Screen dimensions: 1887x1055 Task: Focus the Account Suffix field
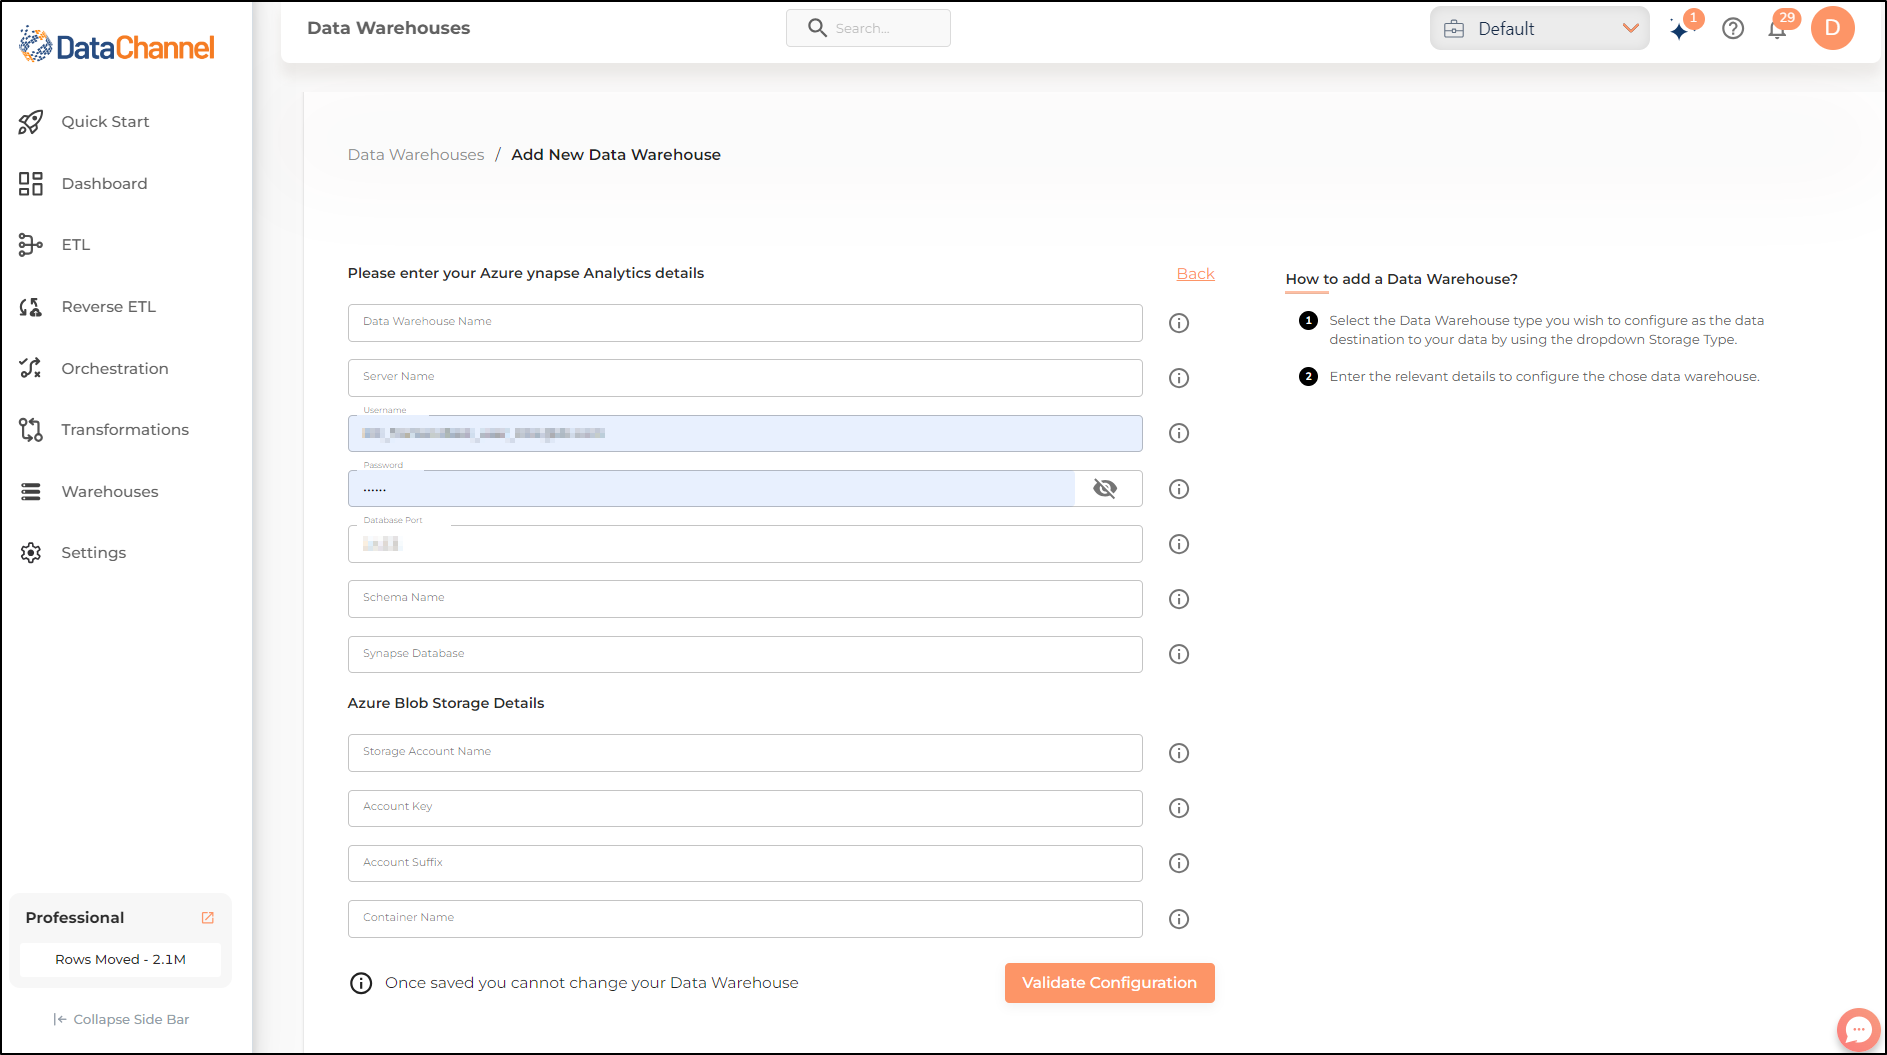pyautogui.click(x=745, y=863)
